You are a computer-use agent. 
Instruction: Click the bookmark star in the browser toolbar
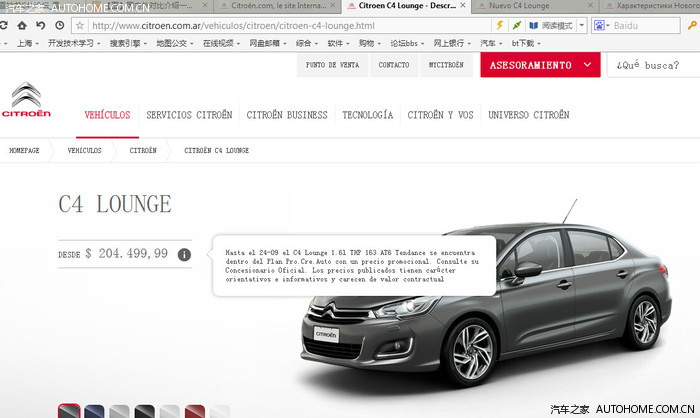click(77, 24)
